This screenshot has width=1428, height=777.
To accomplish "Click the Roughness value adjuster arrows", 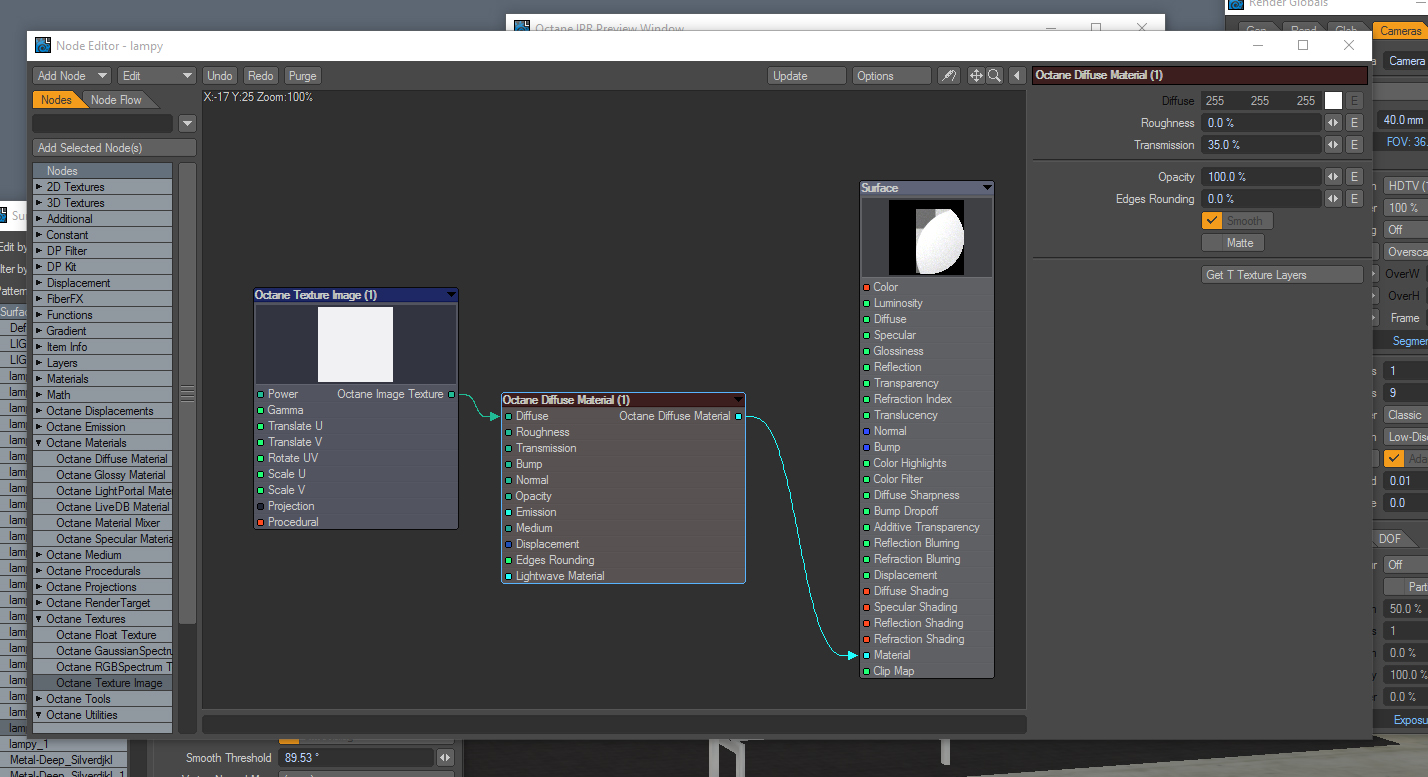I will coord(1333,123).
